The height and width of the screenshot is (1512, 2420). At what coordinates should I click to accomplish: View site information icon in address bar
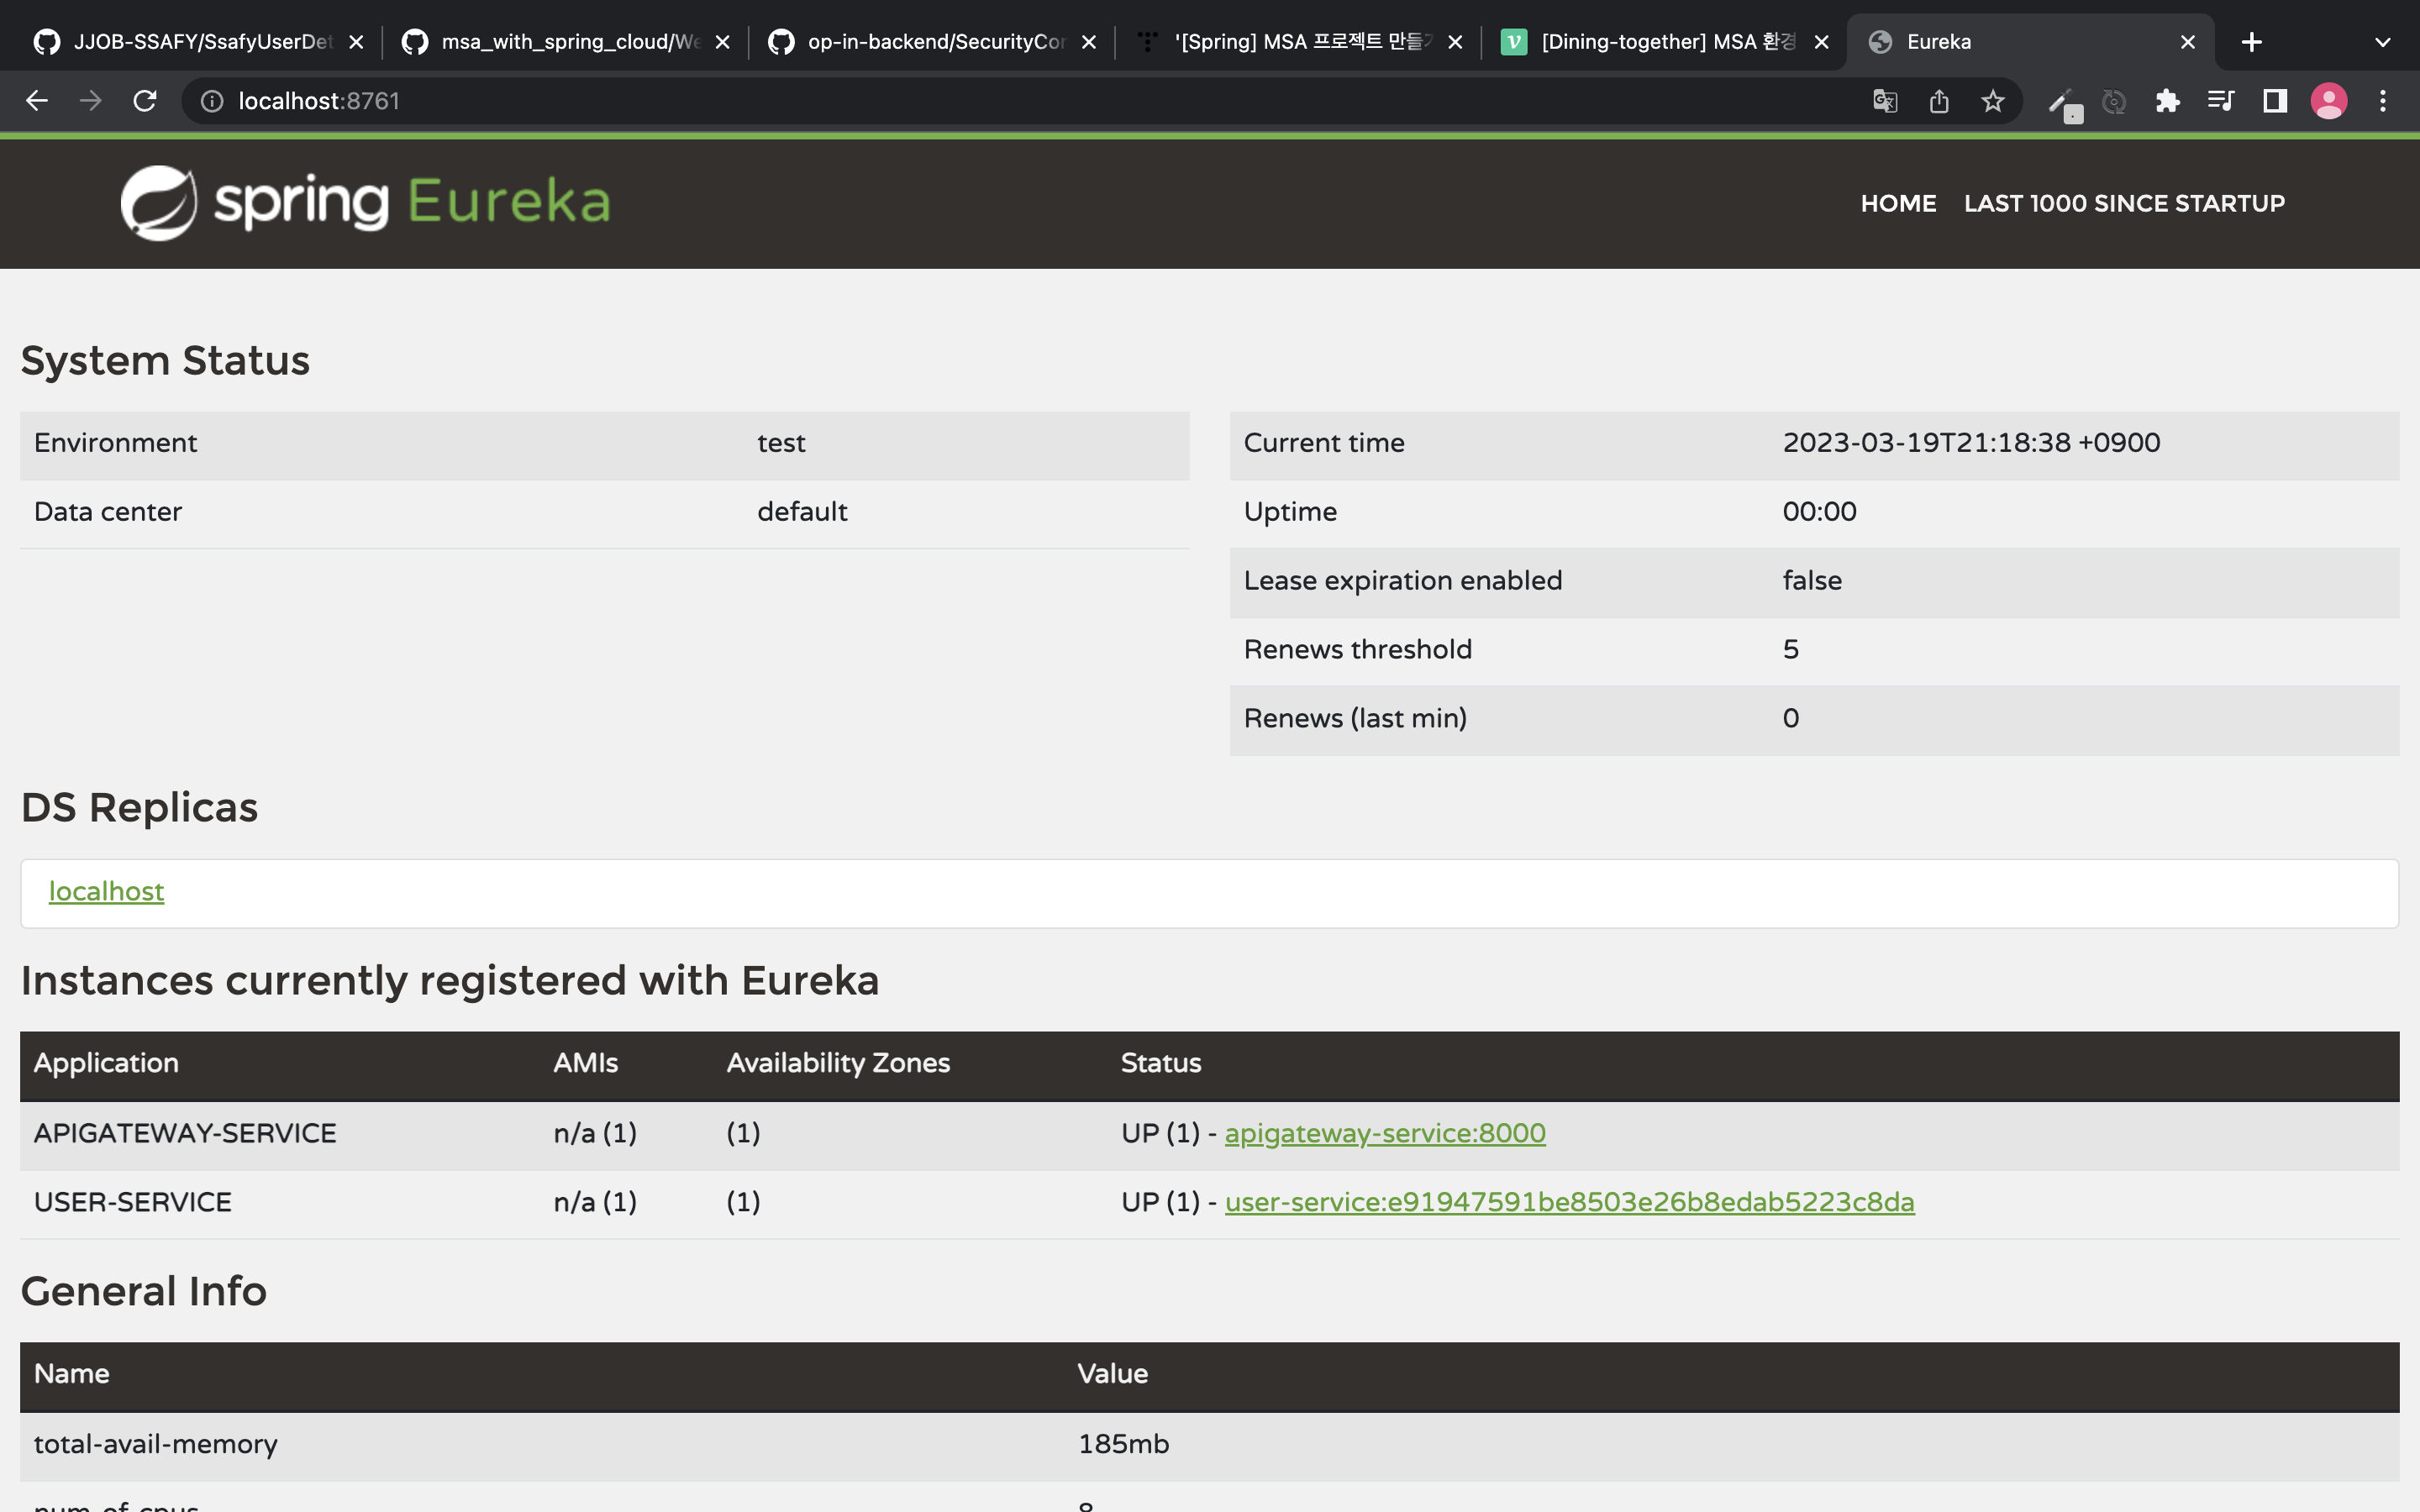tap(212, 101)
